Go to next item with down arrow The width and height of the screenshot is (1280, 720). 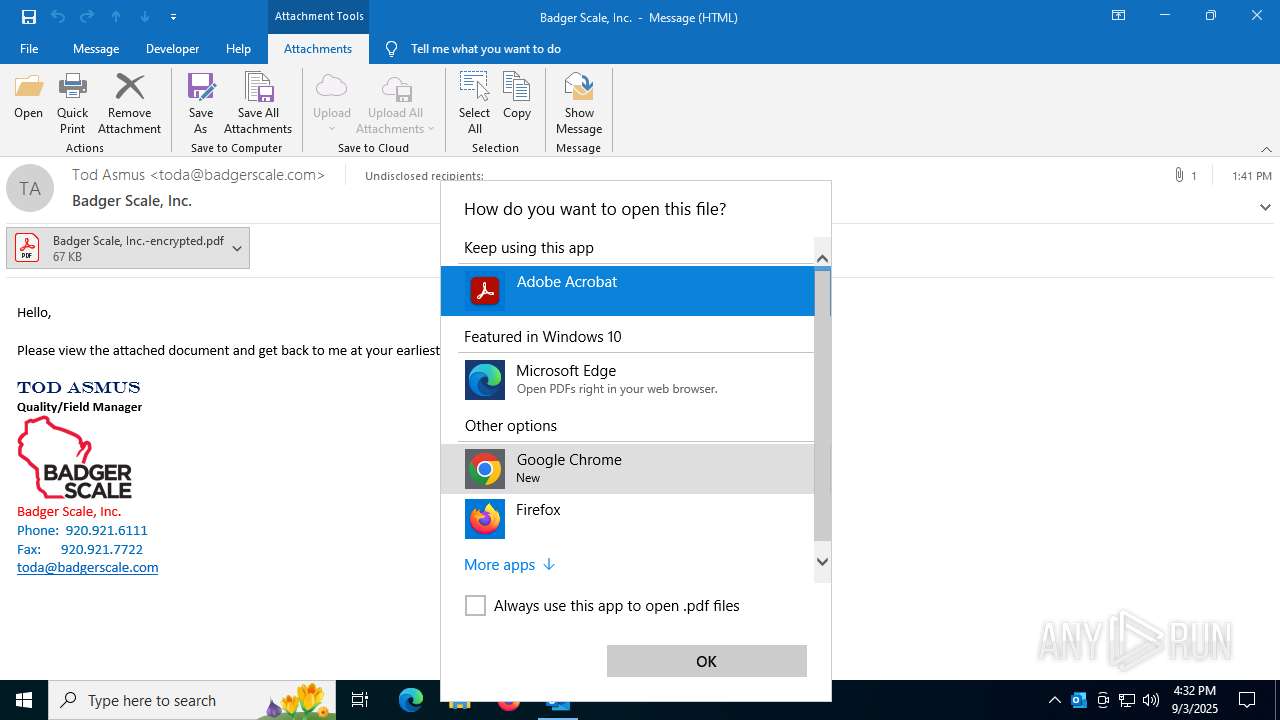pos(145,17)
